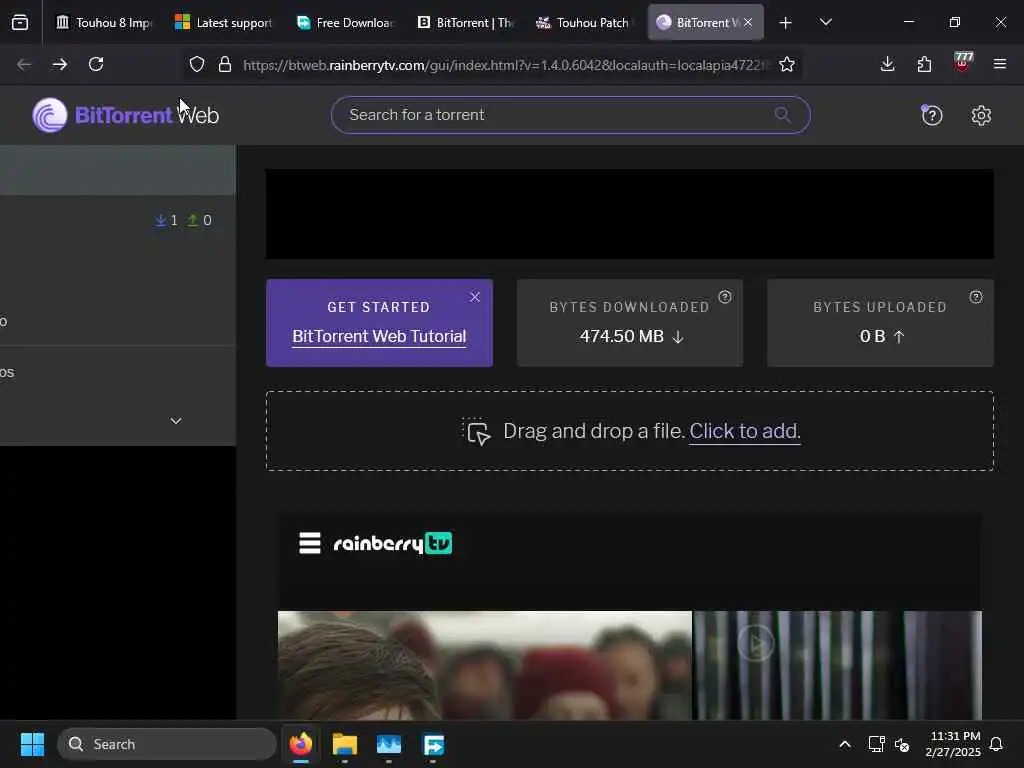Image resolution: width=1024 pixels, height=768 pixels.
Task: Go forward in browser history
Action: pos(59,64)
